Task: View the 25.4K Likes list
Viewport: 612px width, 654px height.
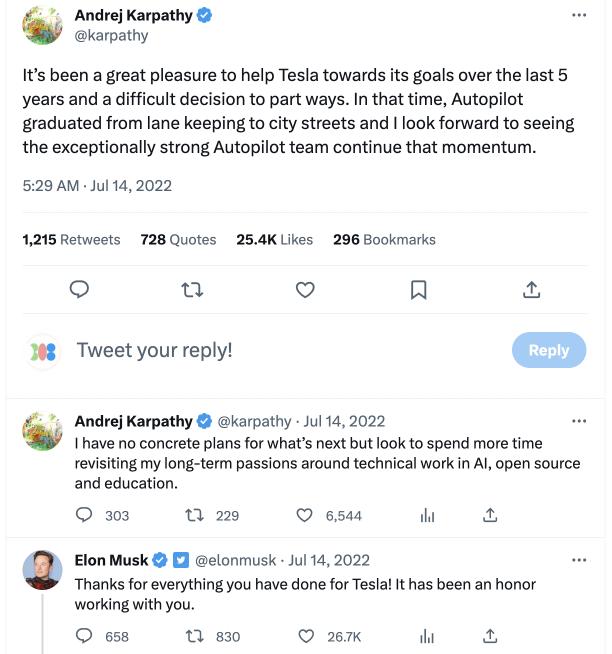Action: [x=274, y=240]
